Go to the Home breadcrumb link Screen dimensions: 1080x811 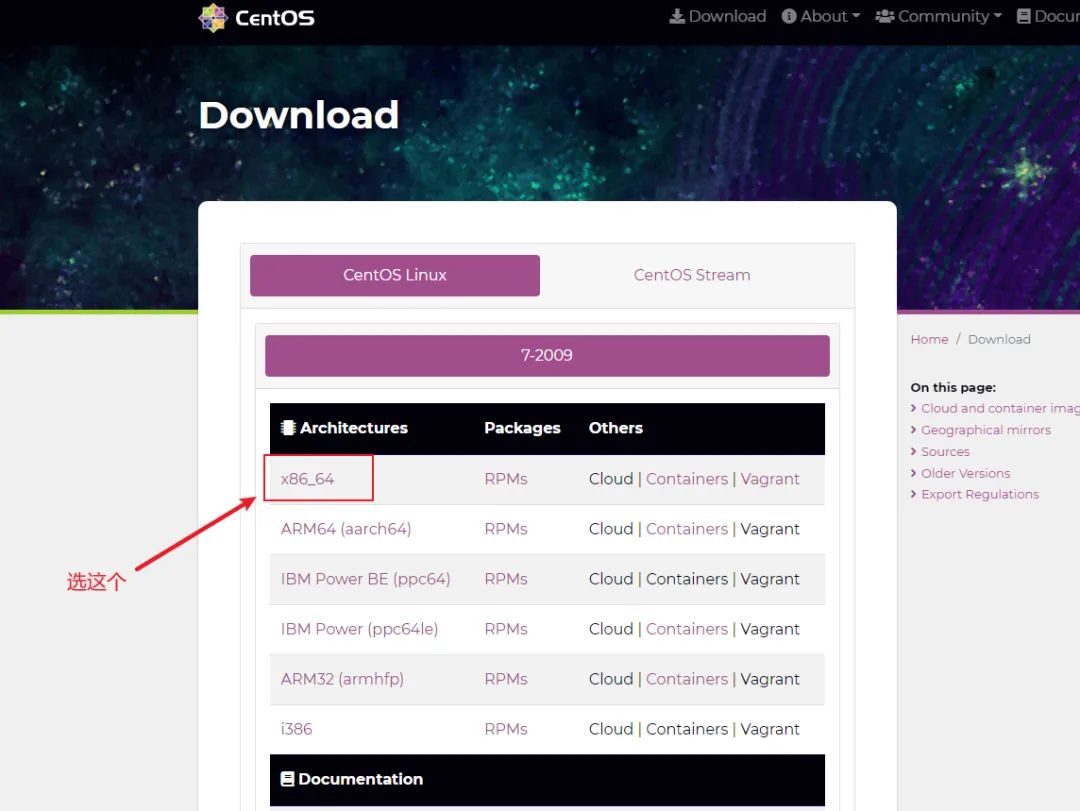point(929,339)
